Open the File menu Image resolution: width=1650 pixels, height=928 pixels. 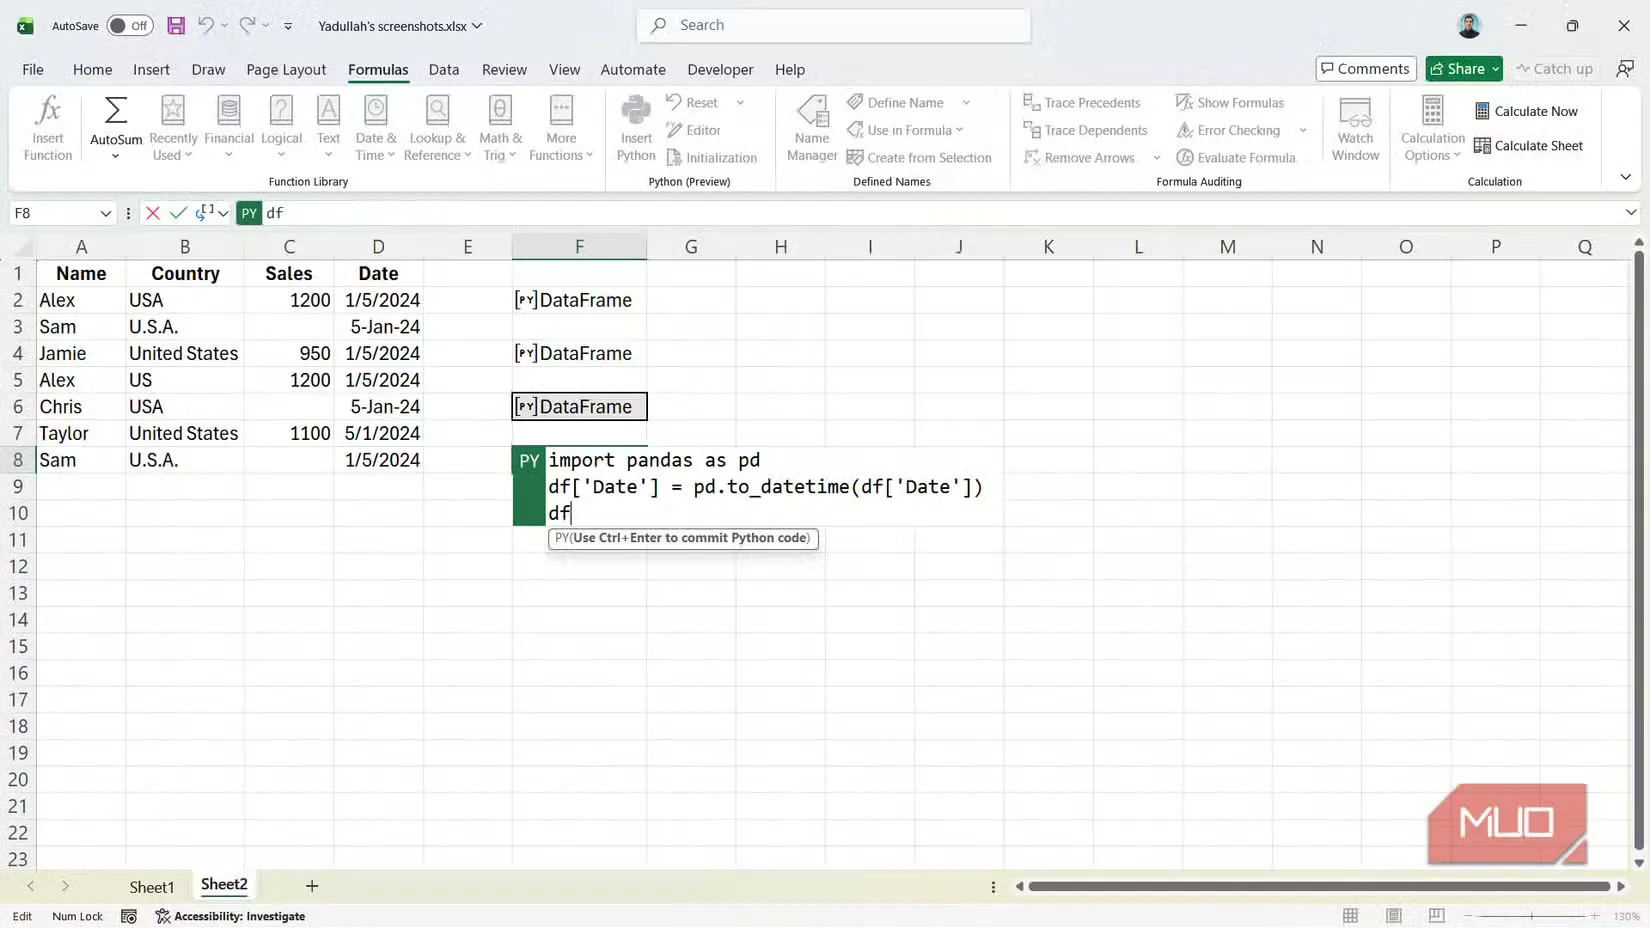coord(33,69)
